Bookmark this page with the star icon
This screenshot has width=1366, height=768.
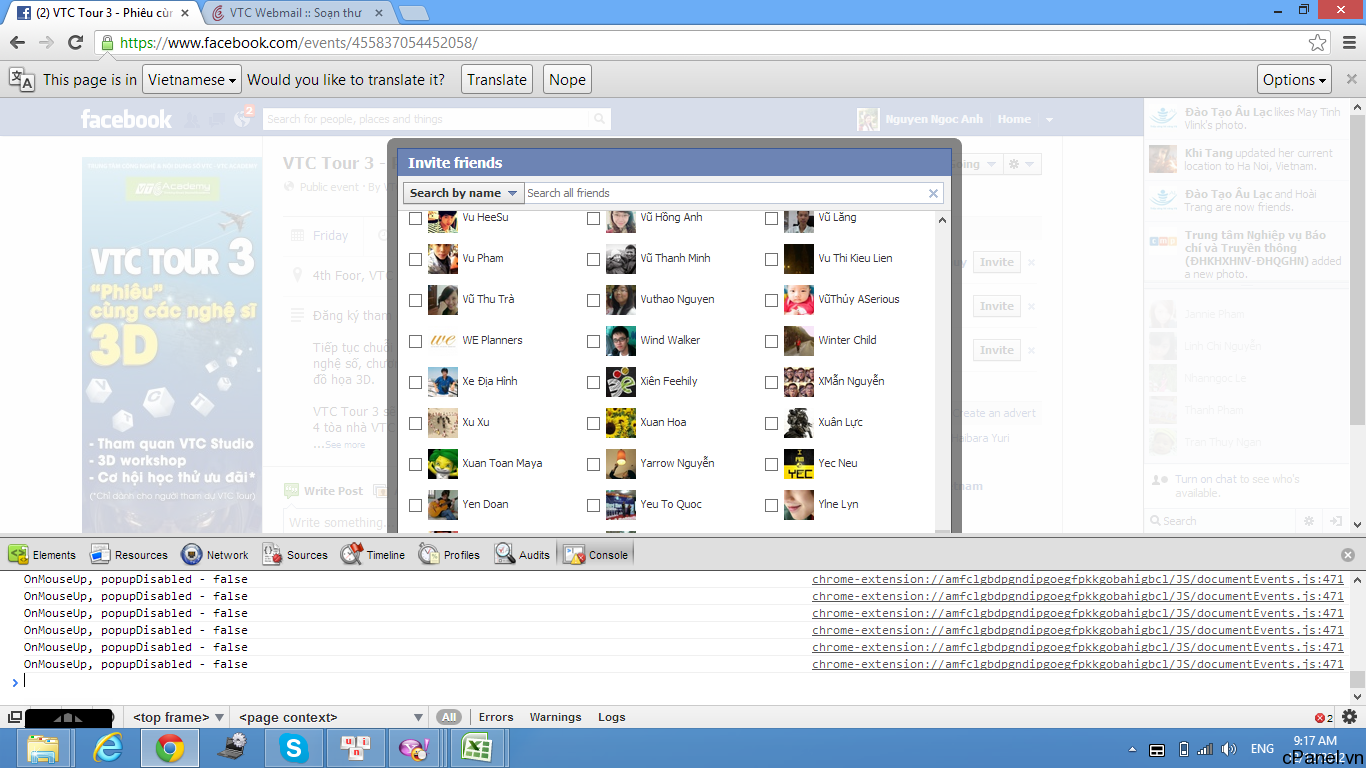point(1317,42)
